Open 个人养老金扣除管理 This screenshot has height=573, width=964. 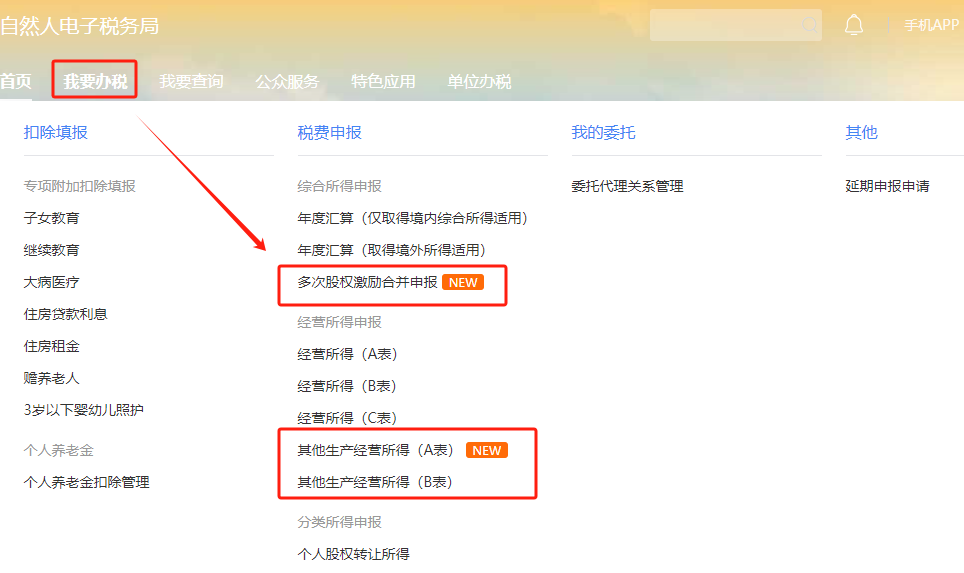86,482
